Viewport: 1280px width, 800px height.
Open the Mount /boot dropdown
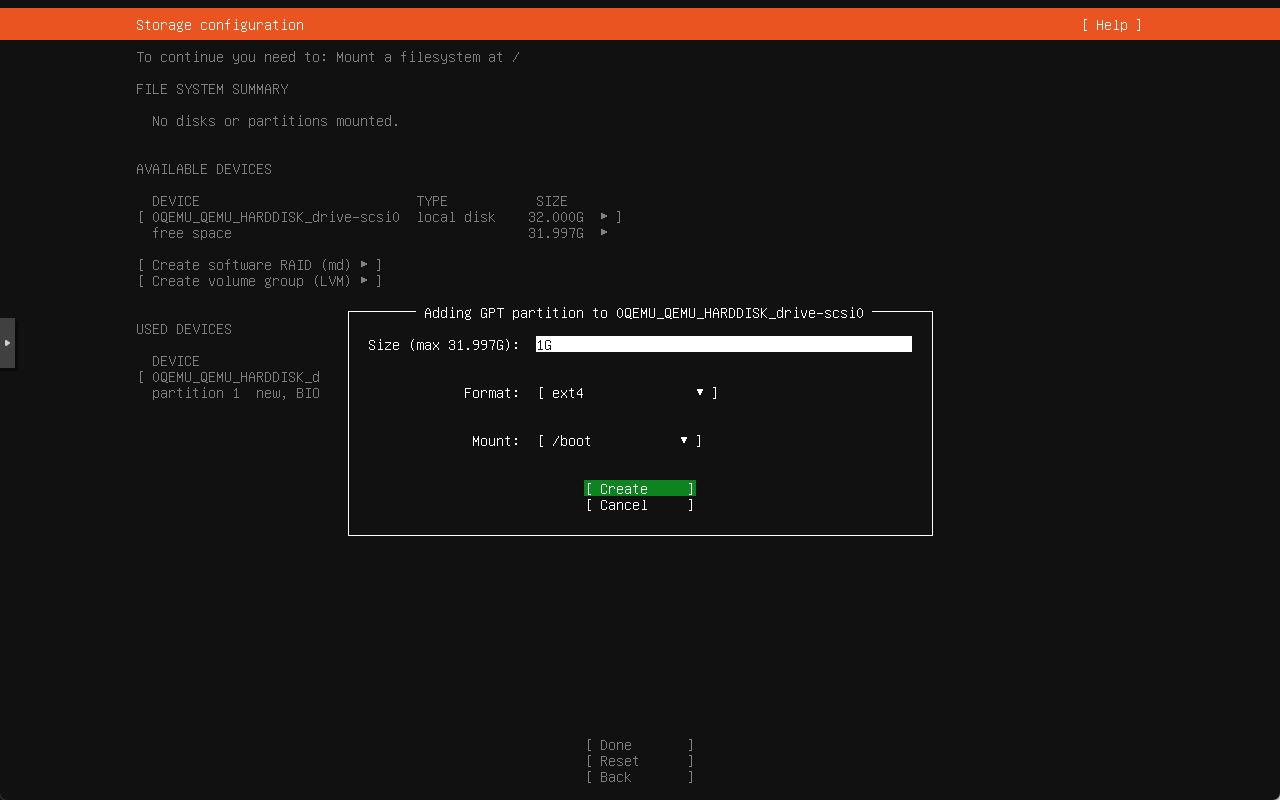click(620, 441)
